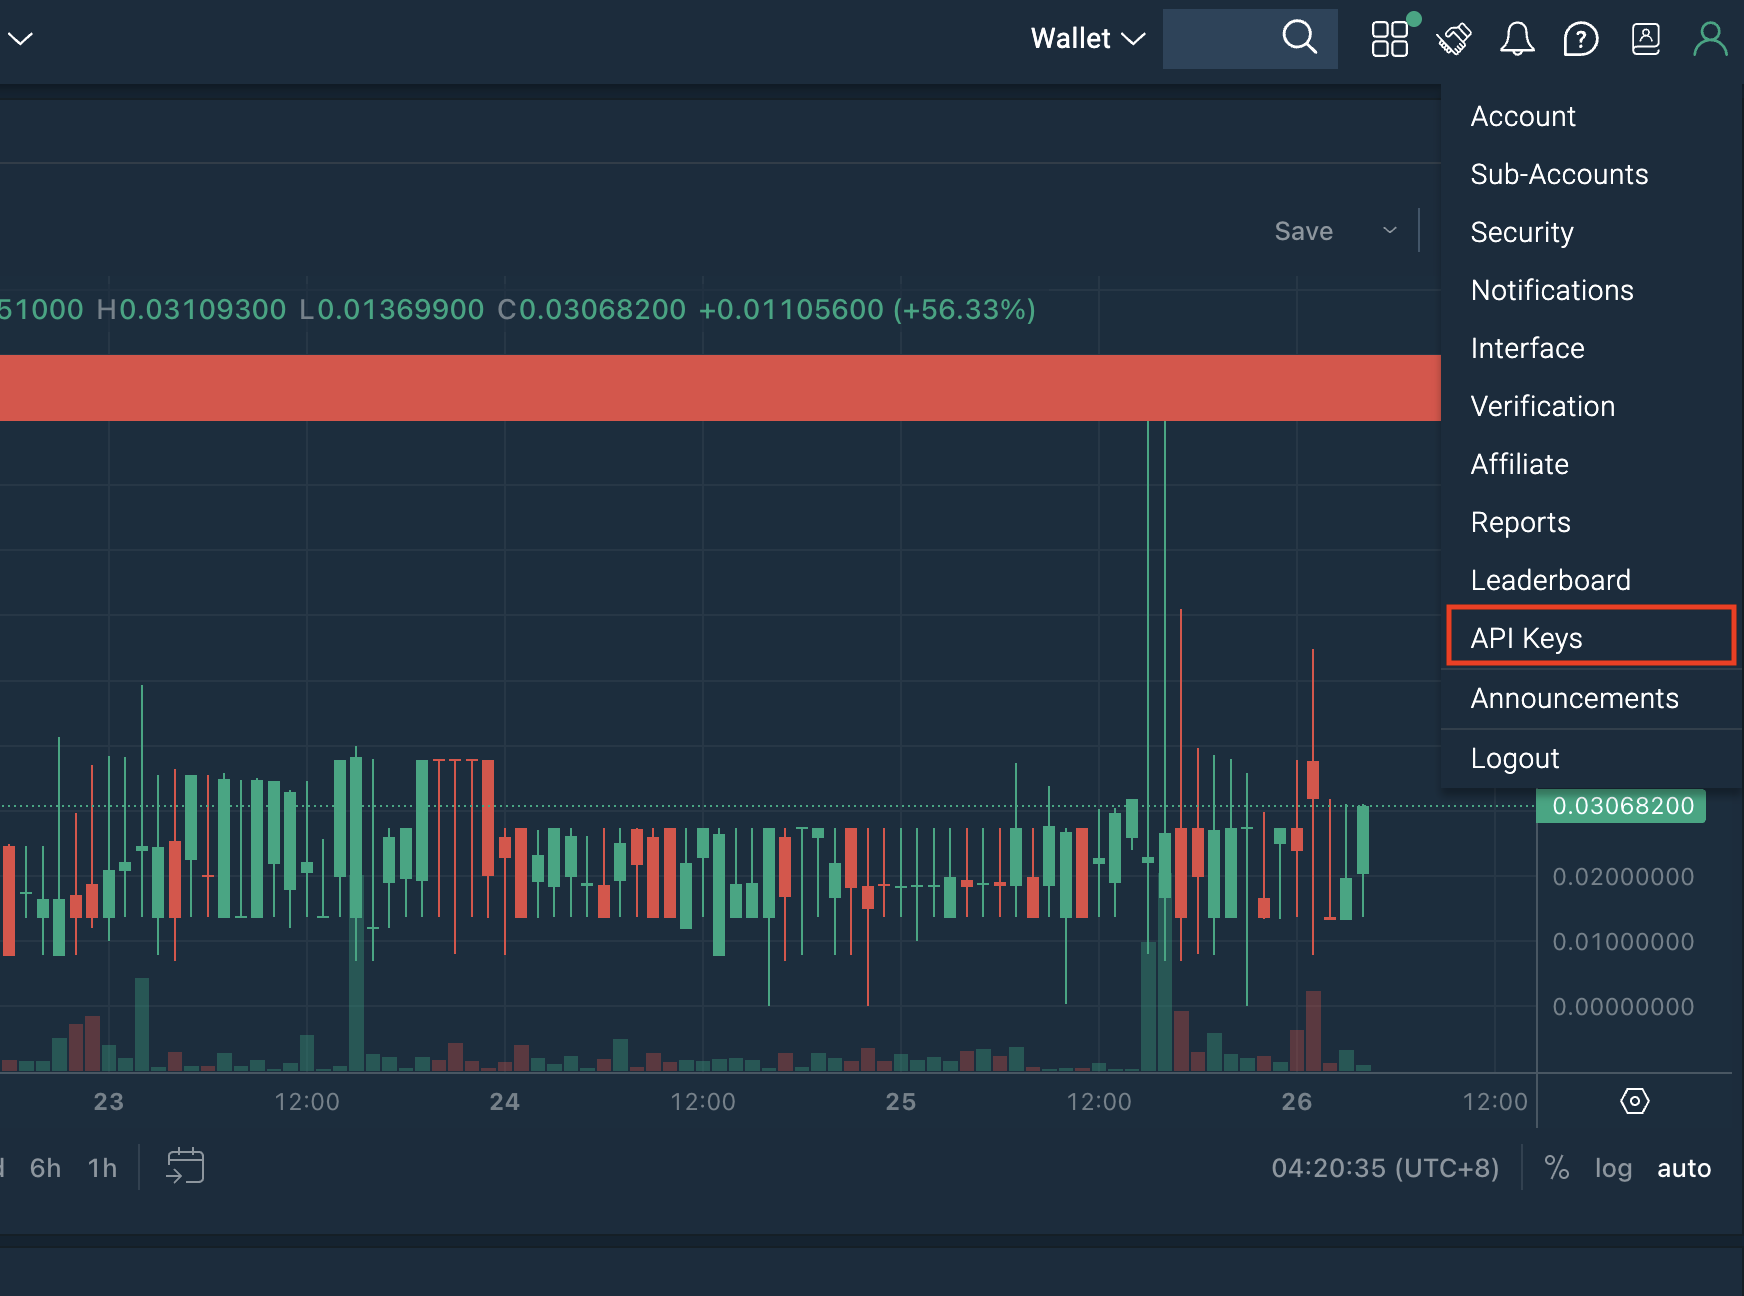Image resolution: width=1744 pixels, height=1296 pixels.
Task: Click the contact card icon
Action: [1646, 39]
